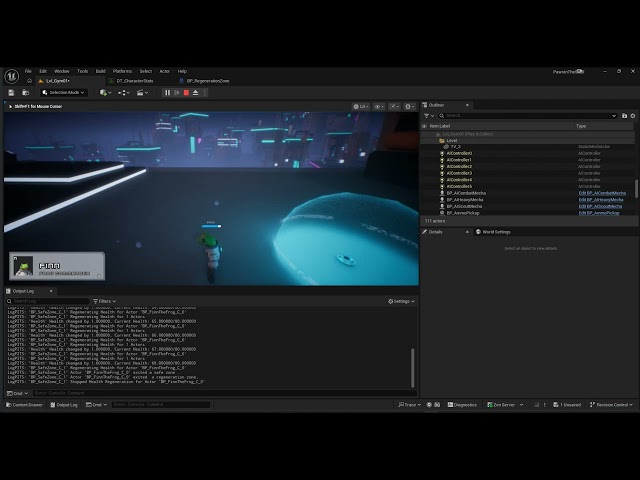The width and height of the screenshot is (640, 480).
Task: Eject from the player controller
Action: (196, 93)
